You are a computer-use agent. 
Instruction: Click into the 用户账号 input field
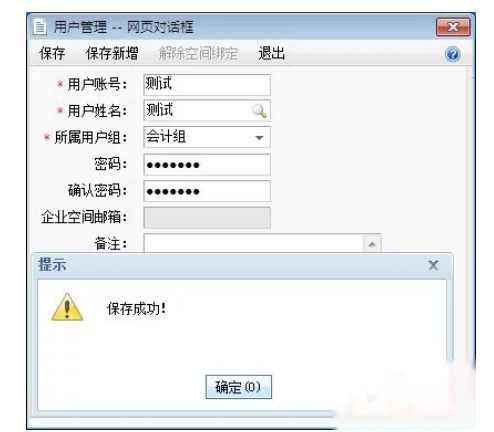(207, 84)
